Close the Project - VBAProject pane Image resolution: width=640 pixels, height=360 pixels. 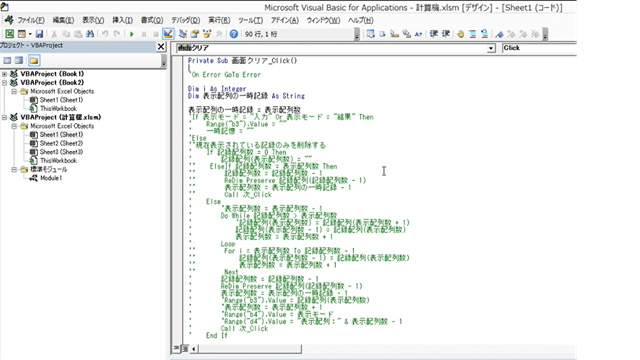(161, 47)
